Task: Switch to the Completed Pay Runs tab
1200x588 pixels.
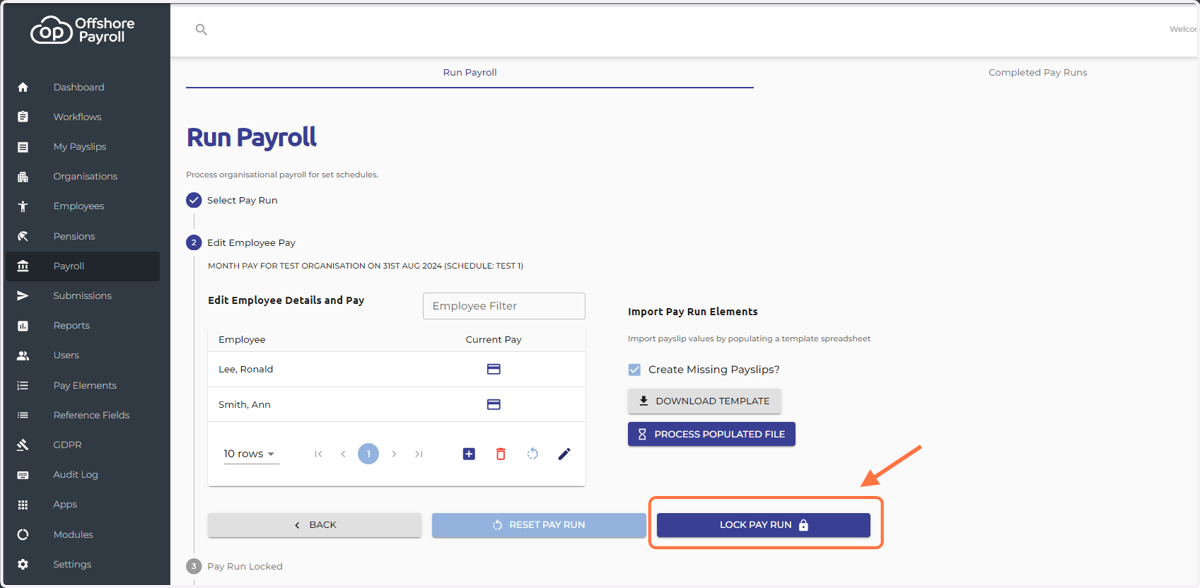Action: pos(1037,72)
